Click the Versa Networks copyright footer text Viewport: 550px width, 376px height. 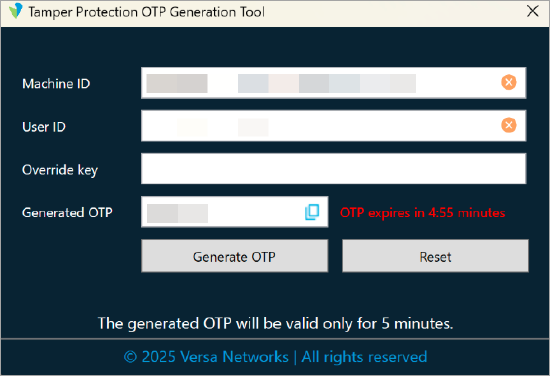pyautogui.click(x=275, y=357)
